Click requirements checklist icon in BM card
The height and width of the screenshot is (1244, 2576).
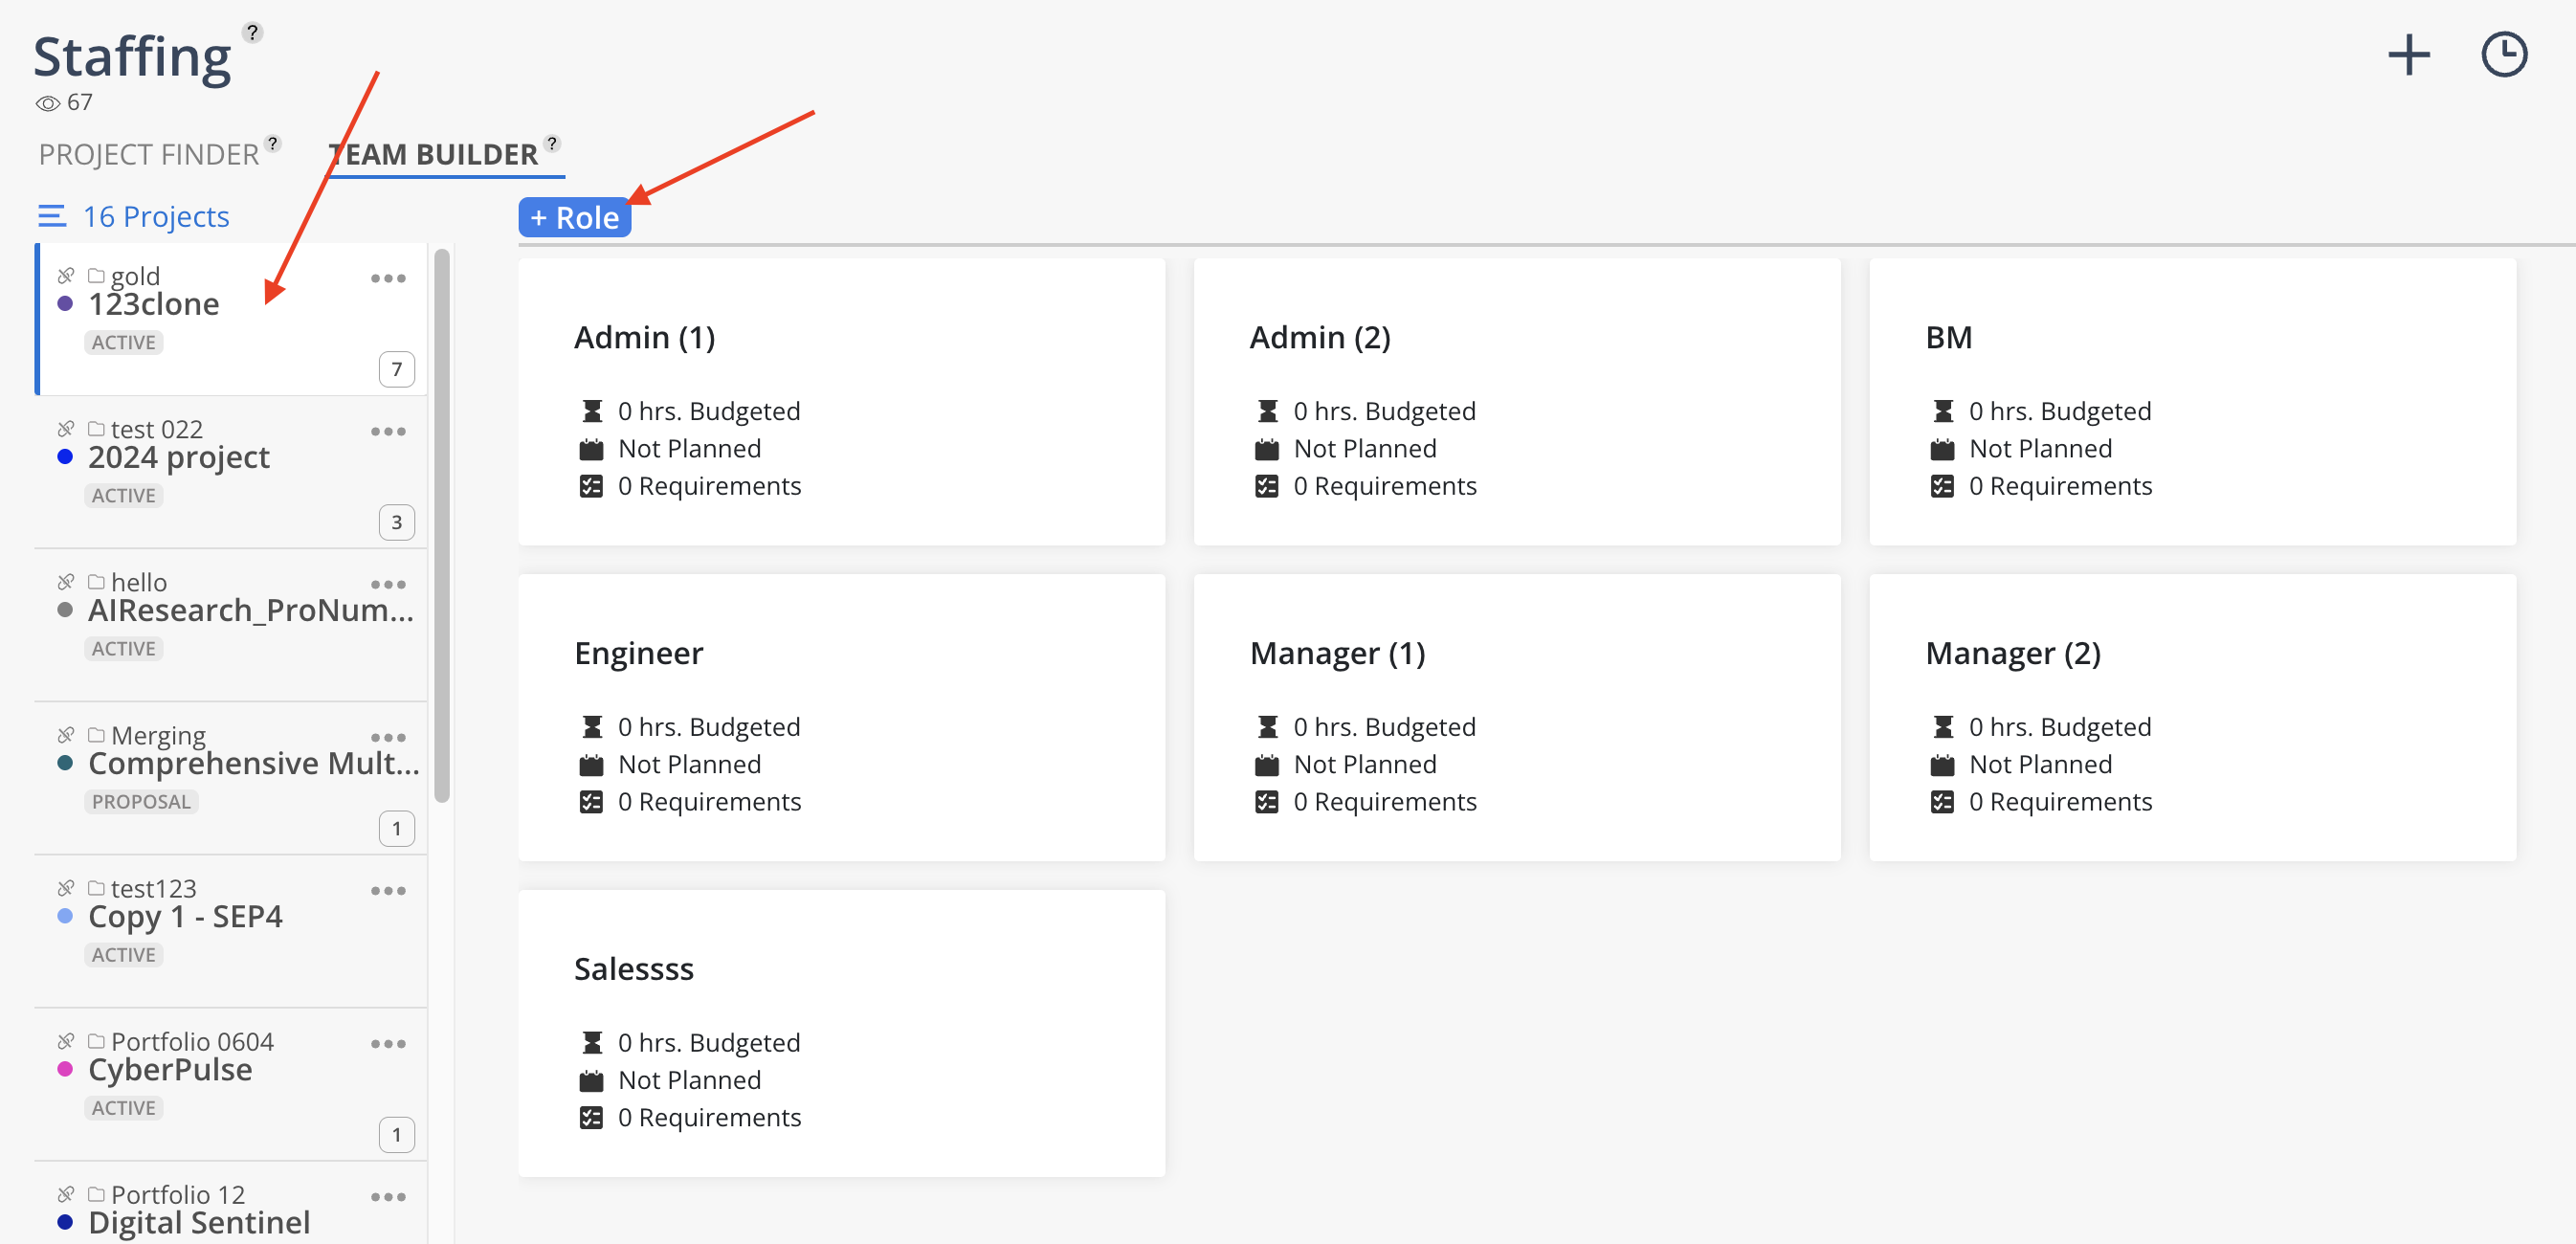click(1942, 486)
